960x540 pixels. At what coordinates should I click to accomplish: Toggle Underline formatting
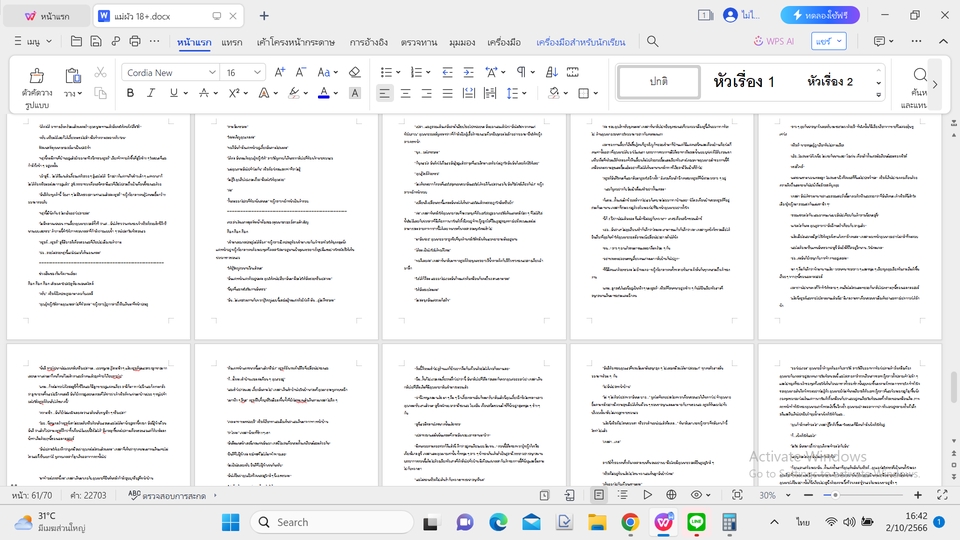[x=174, y=93]
